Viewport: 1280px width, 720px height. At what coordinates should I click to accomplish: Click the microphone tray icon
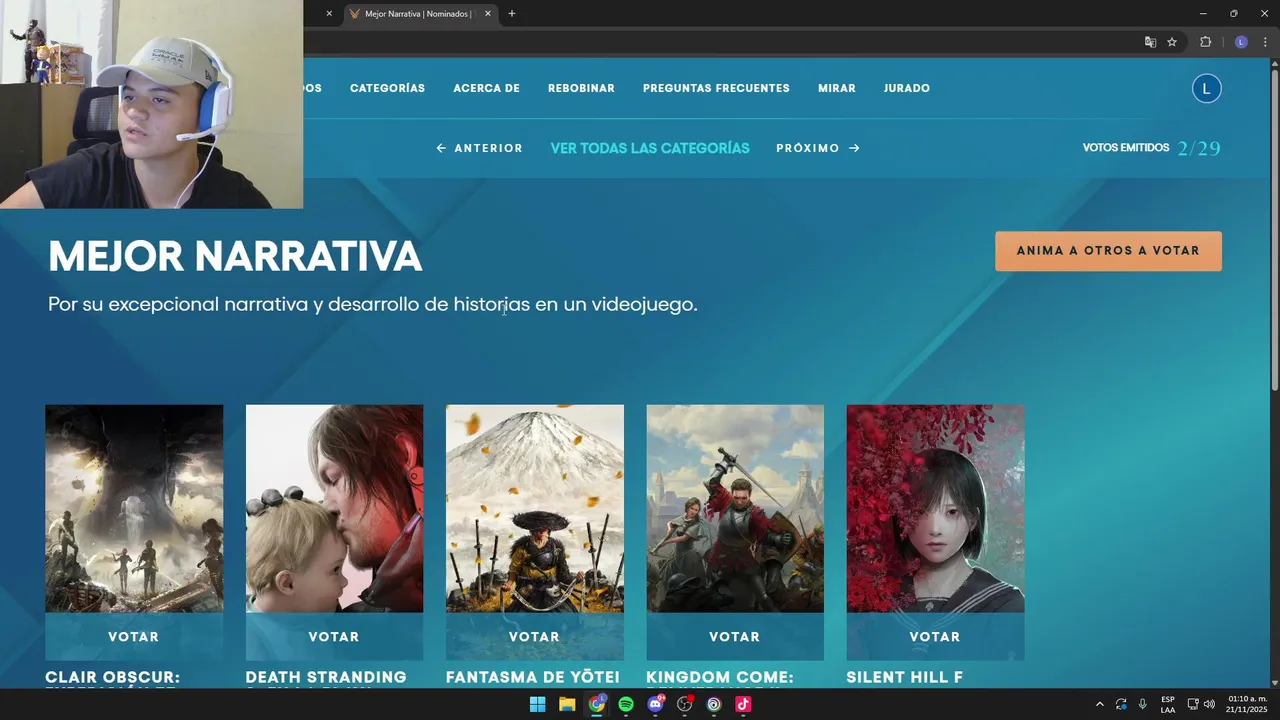(1142, 704)
